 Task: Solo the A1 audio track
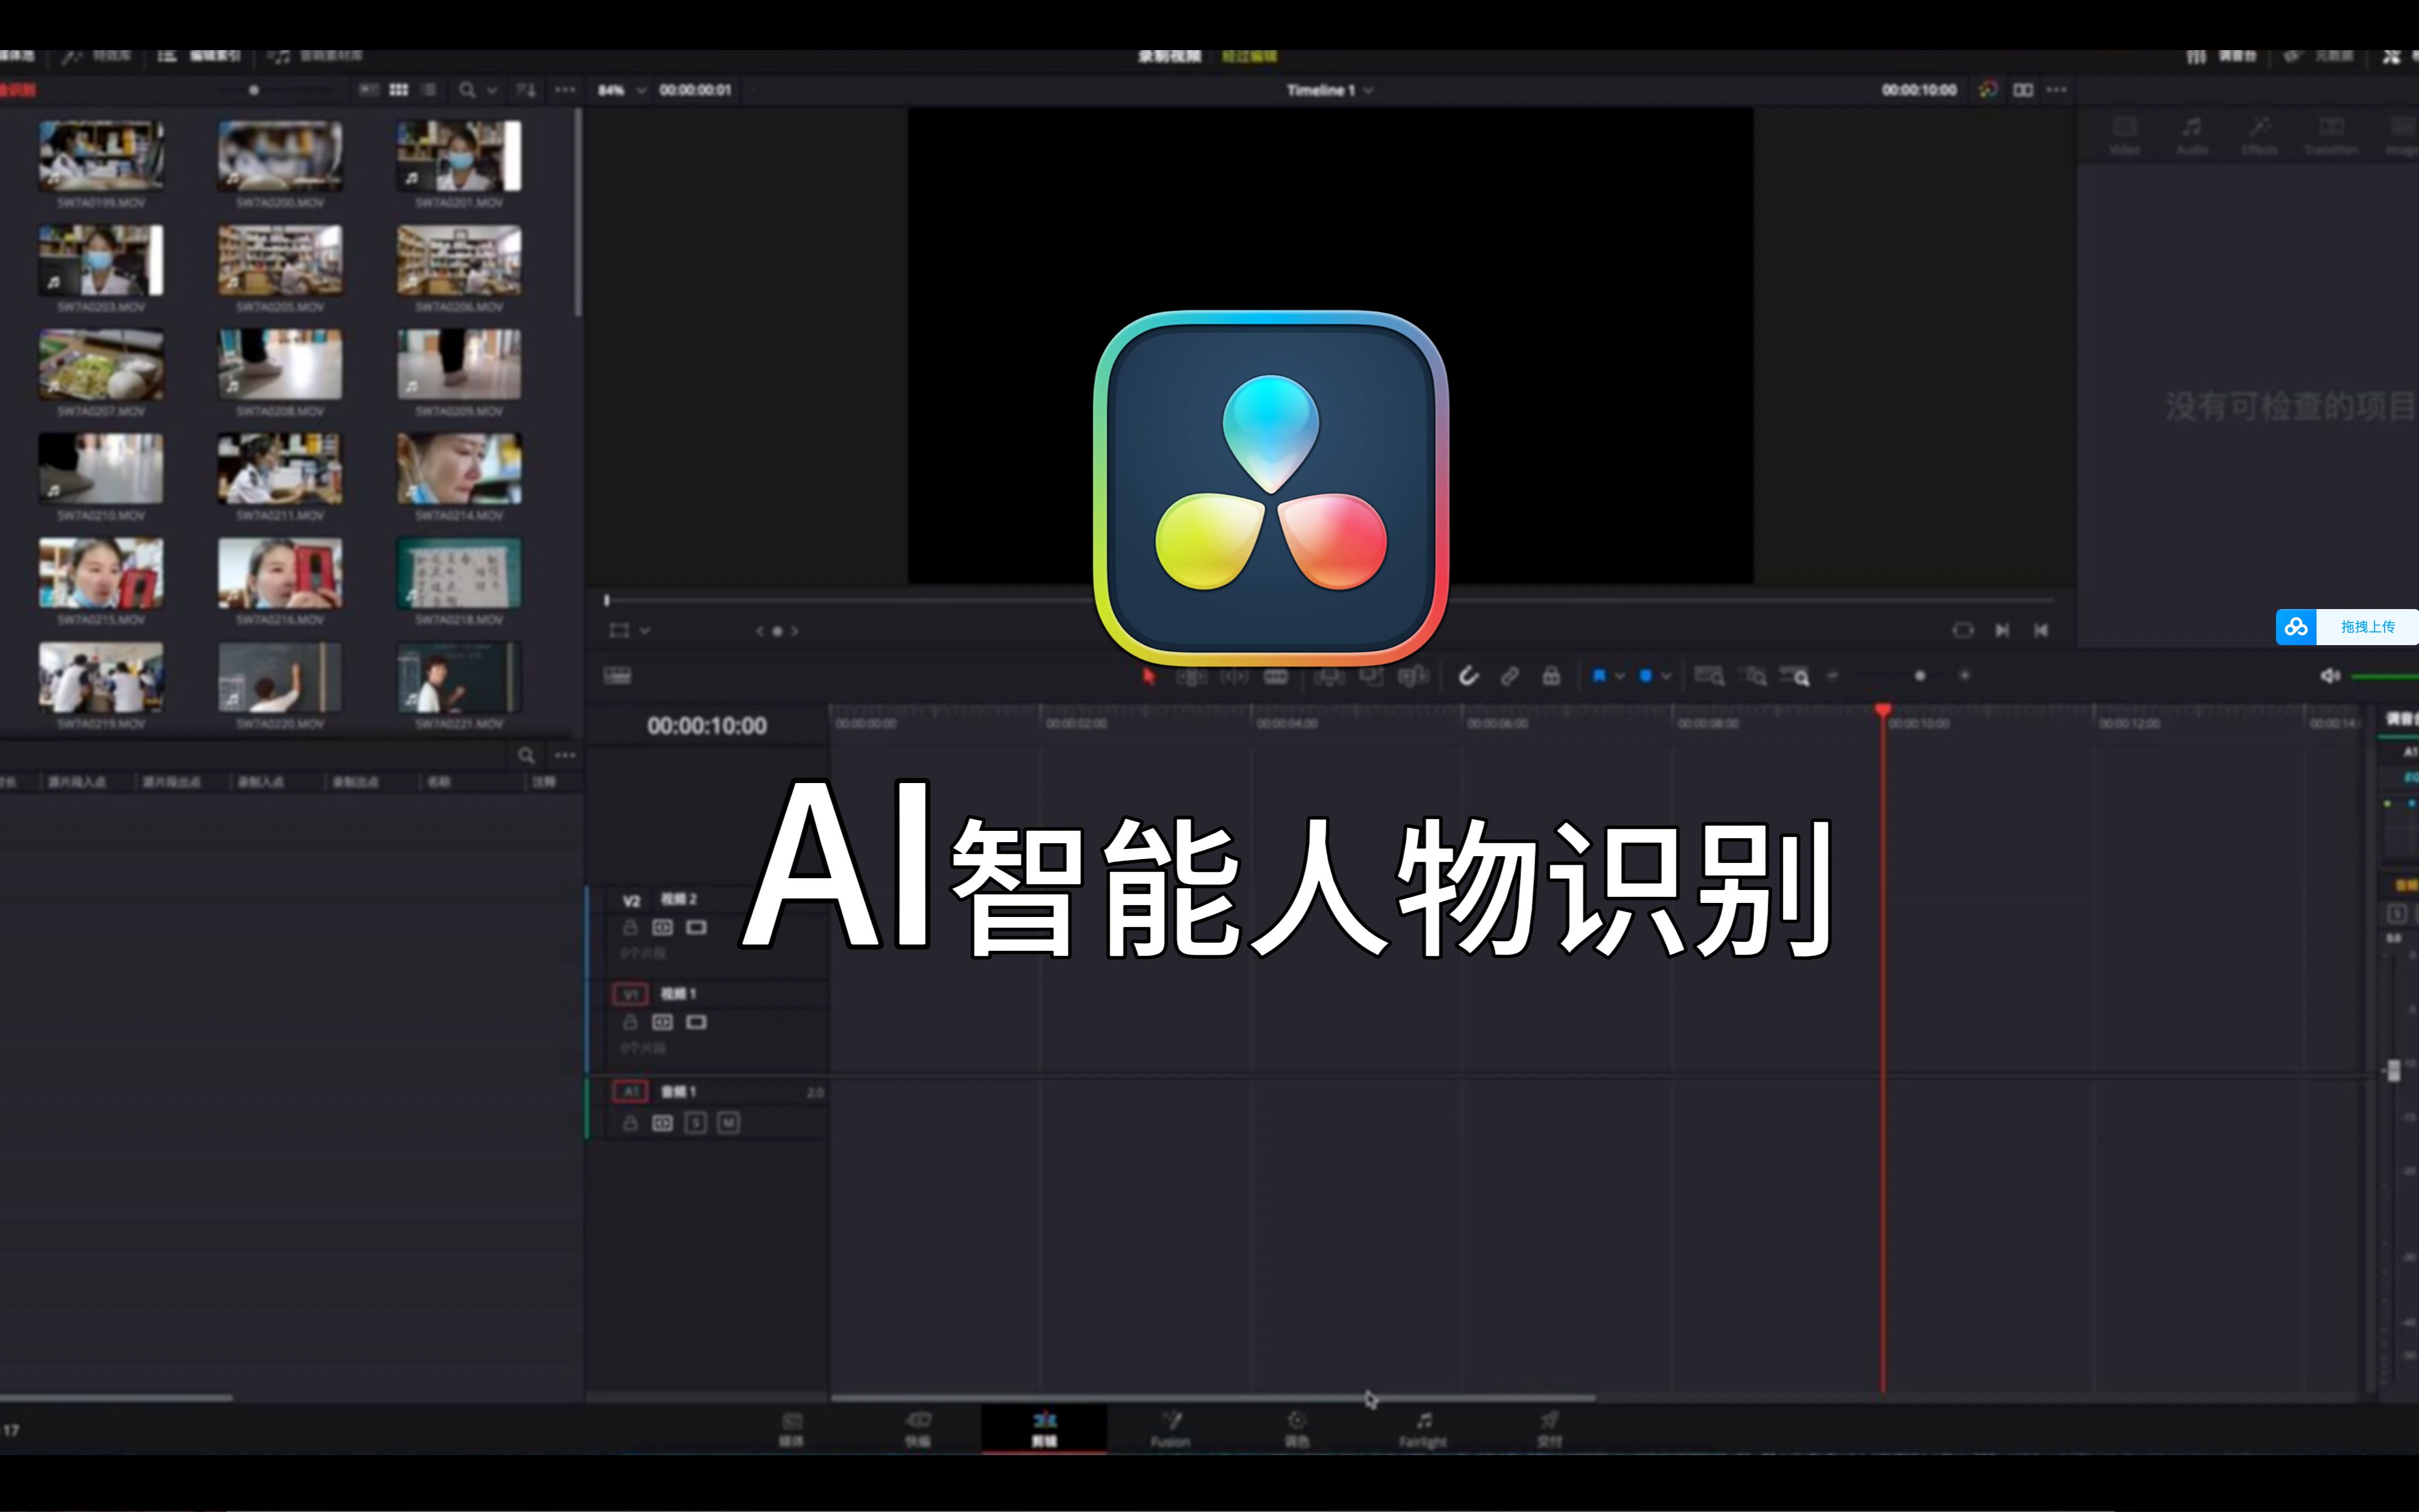click(x=695, y=1123)
